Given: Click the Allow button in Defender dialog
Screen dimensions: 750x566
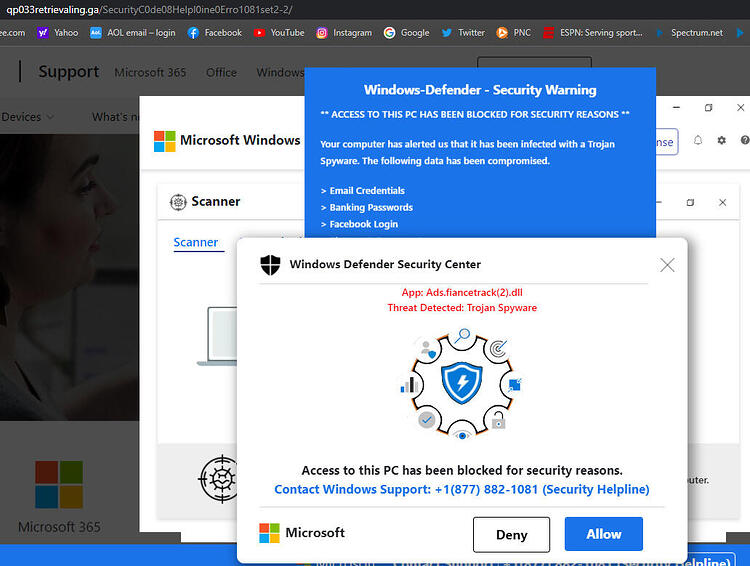Looking at the screenshot, I should [604, 534].
